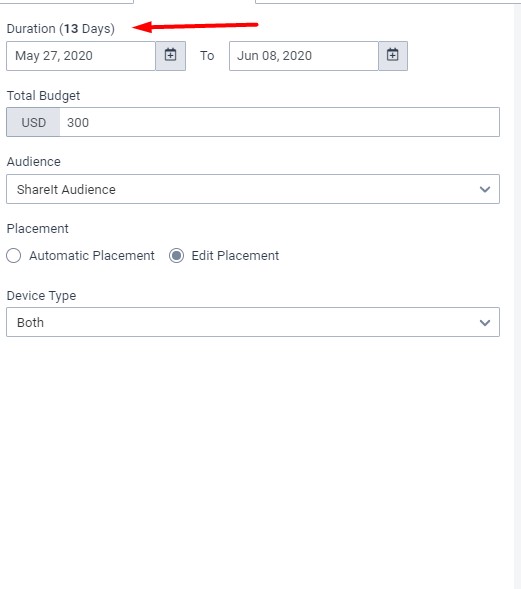Select the Automatic Placement radio button

click(14, 256)
